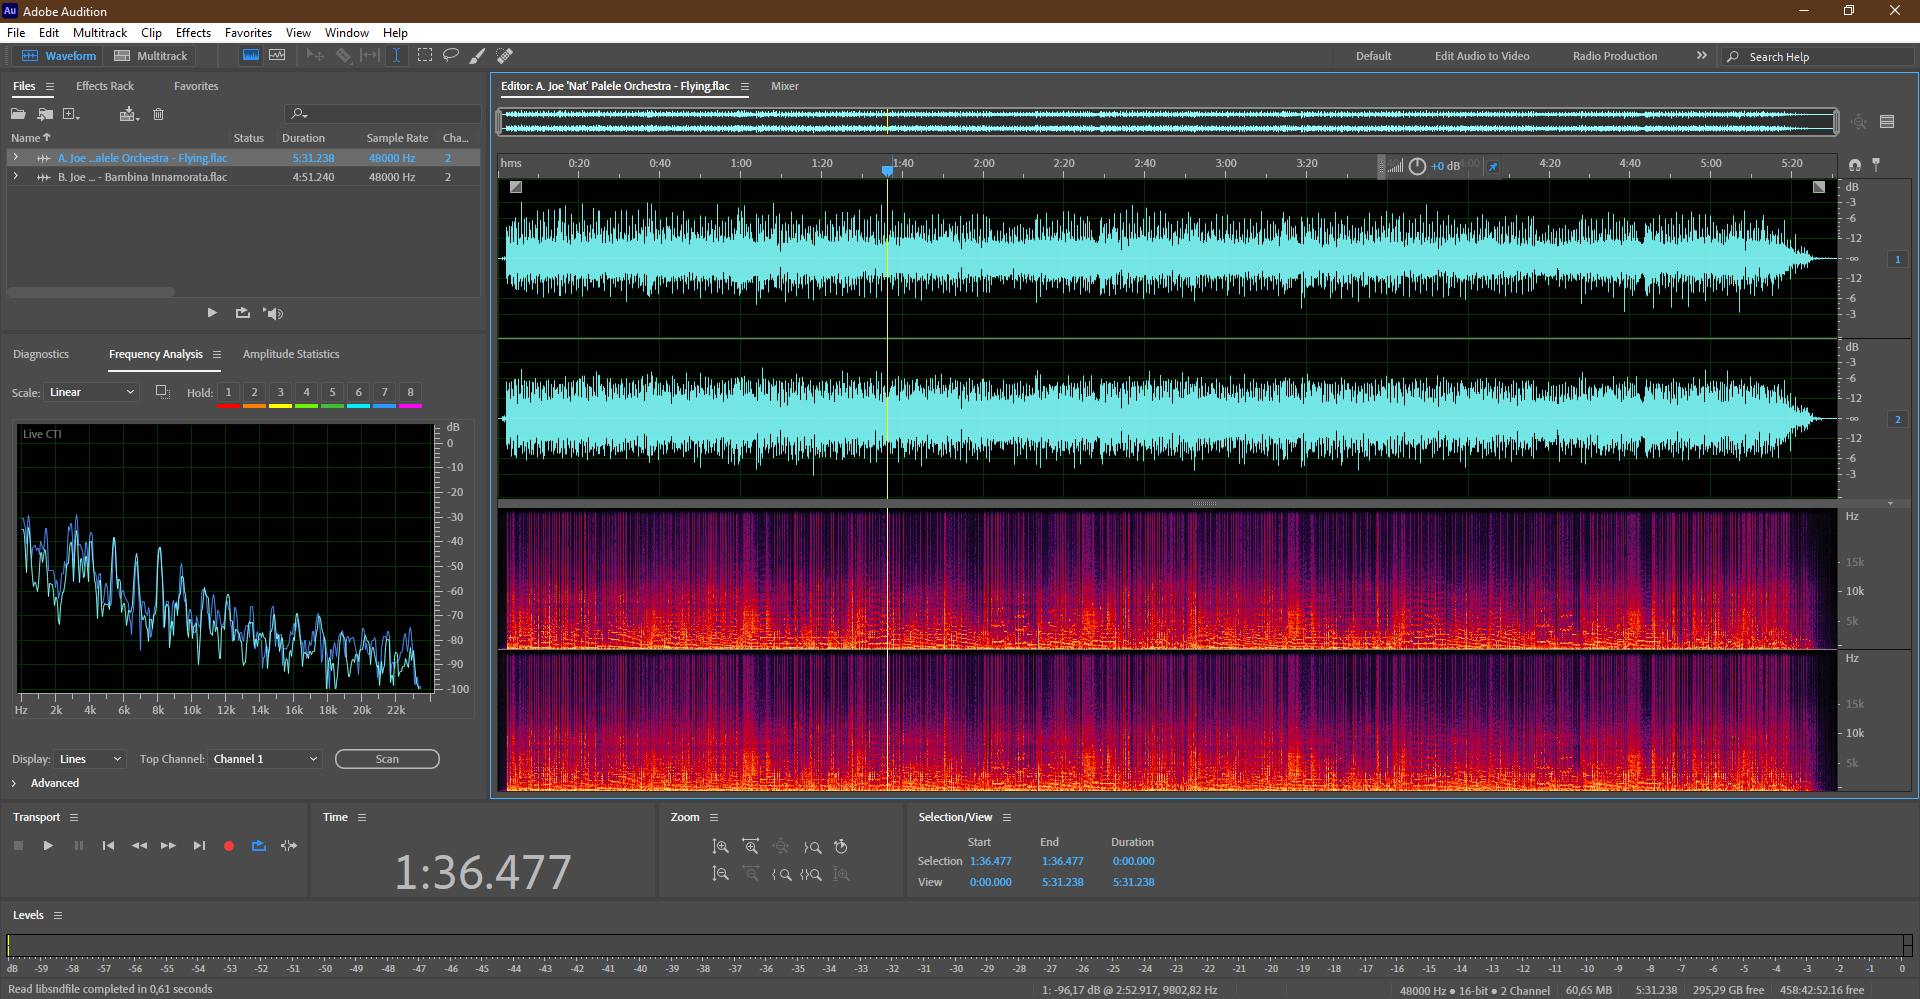Toggle Loop Playback in Transport
The width and height of the screenshot is (1920, 999).
click(x=259, y=846)
